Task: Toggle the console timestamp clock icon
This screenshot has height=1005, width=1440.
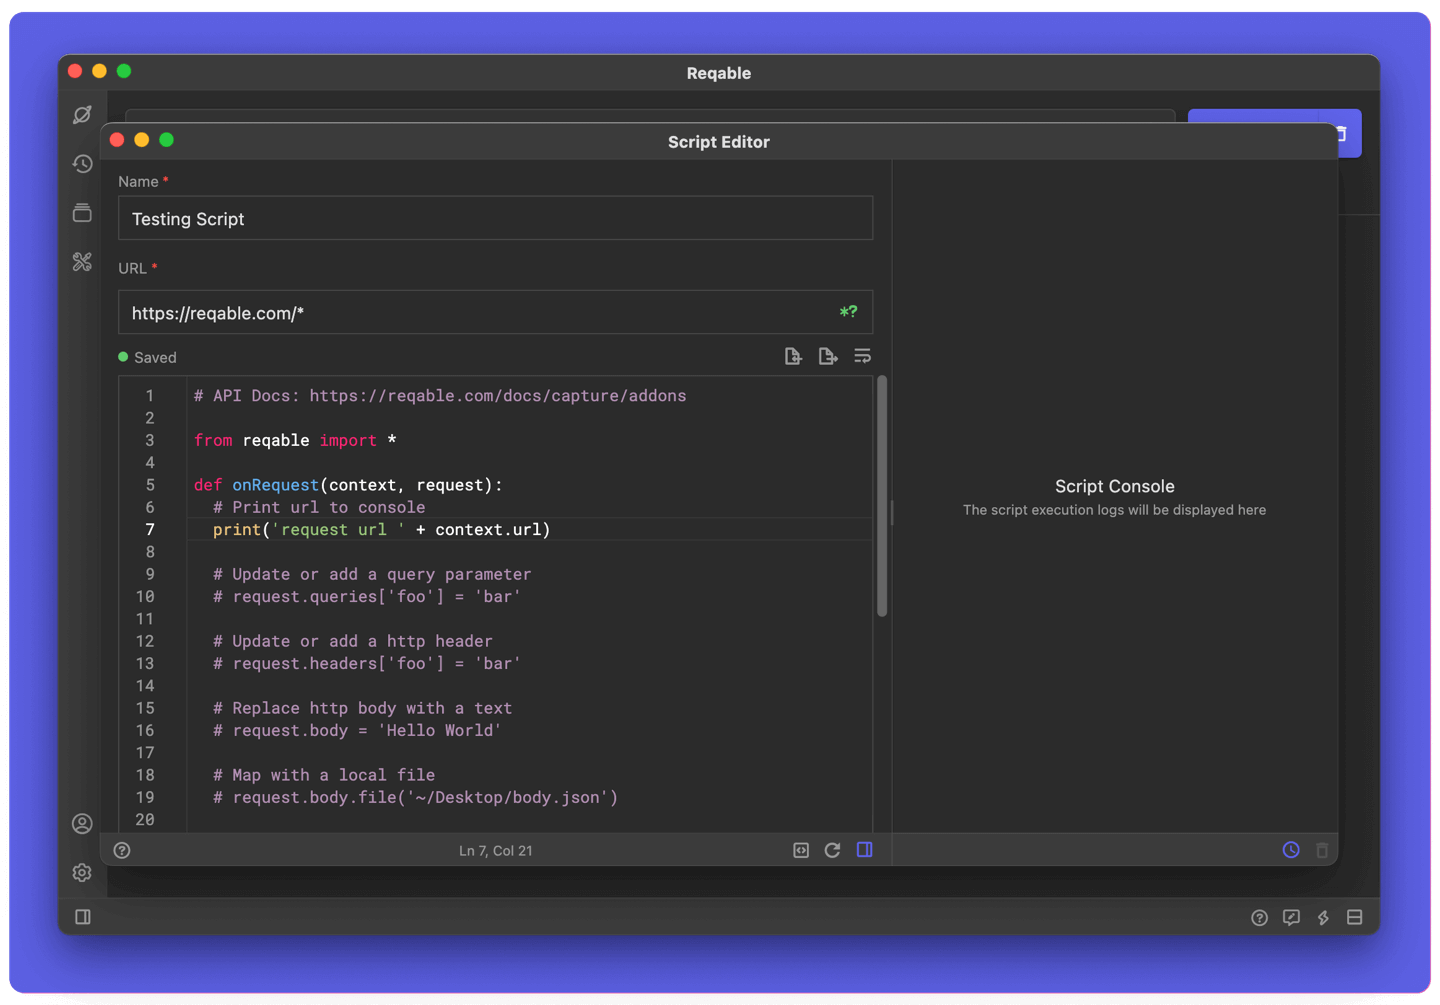Action: pos(1291,850)
